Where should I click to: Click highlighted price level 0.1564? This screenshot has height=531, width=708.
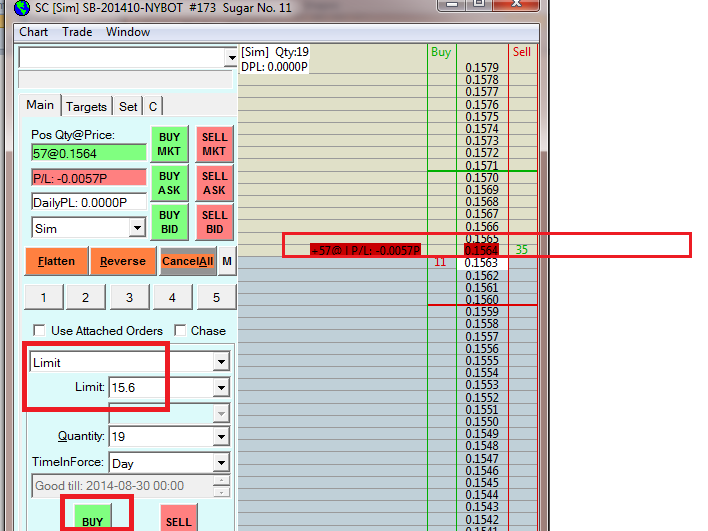[x=482, y=251]
